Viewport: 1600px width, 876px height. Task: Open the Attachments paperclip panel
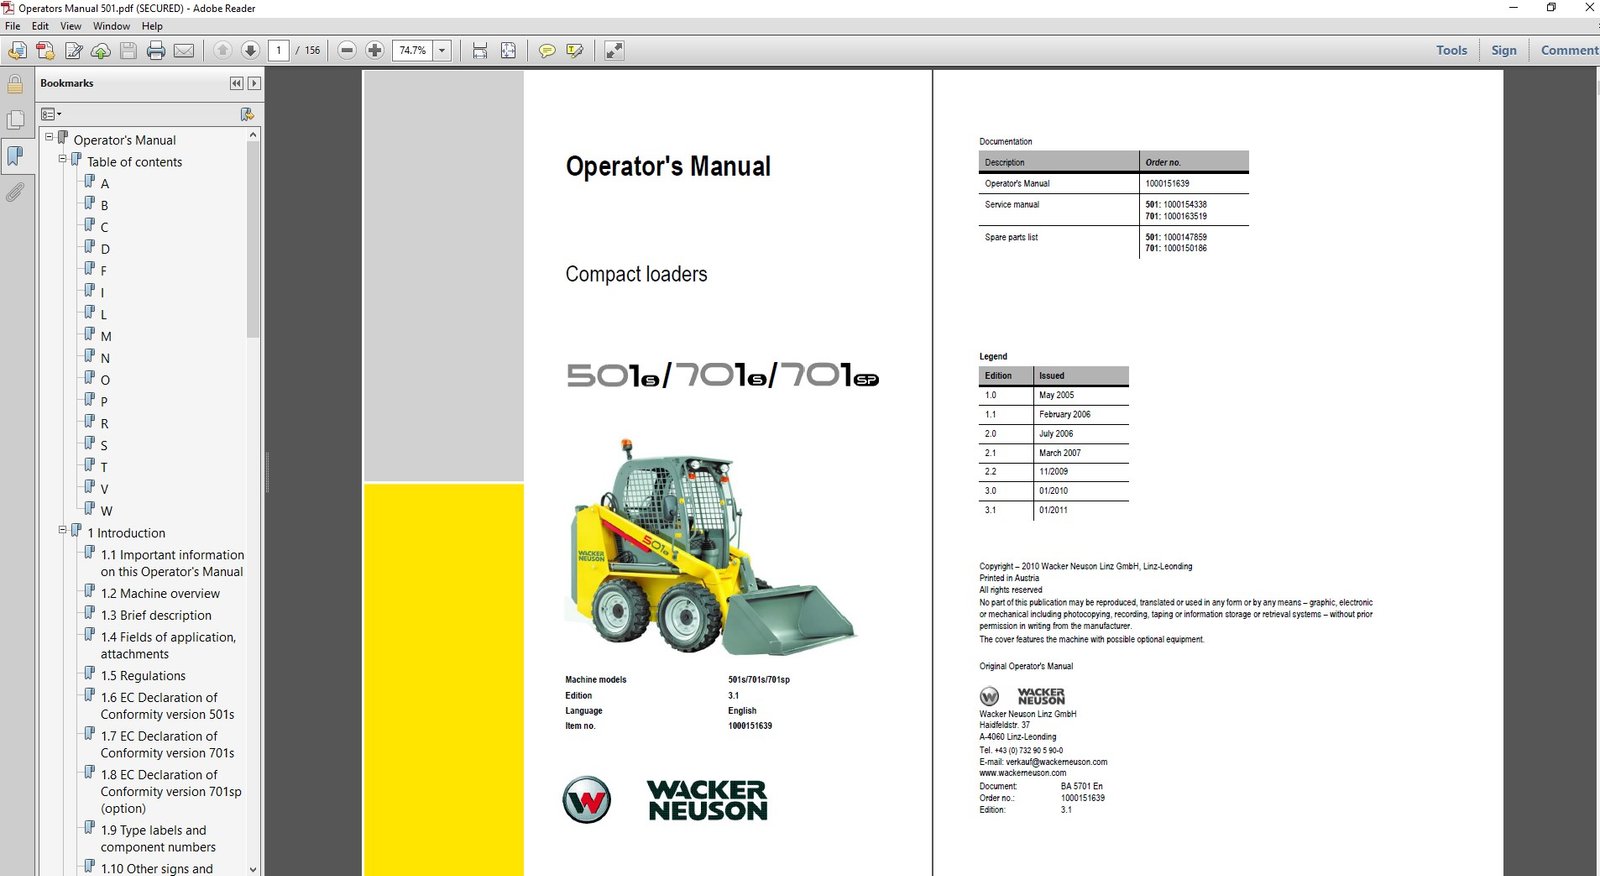[15, 192]
